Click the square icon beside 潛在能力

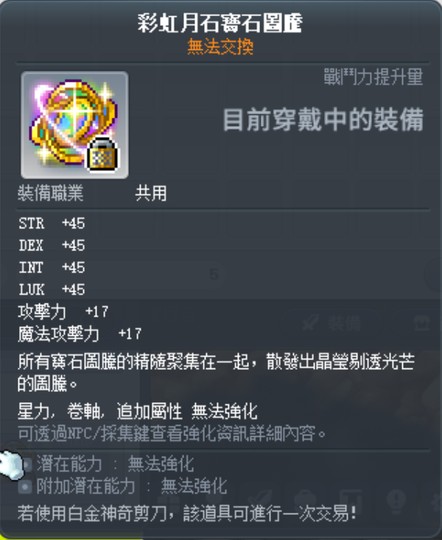tap(27, 465)
